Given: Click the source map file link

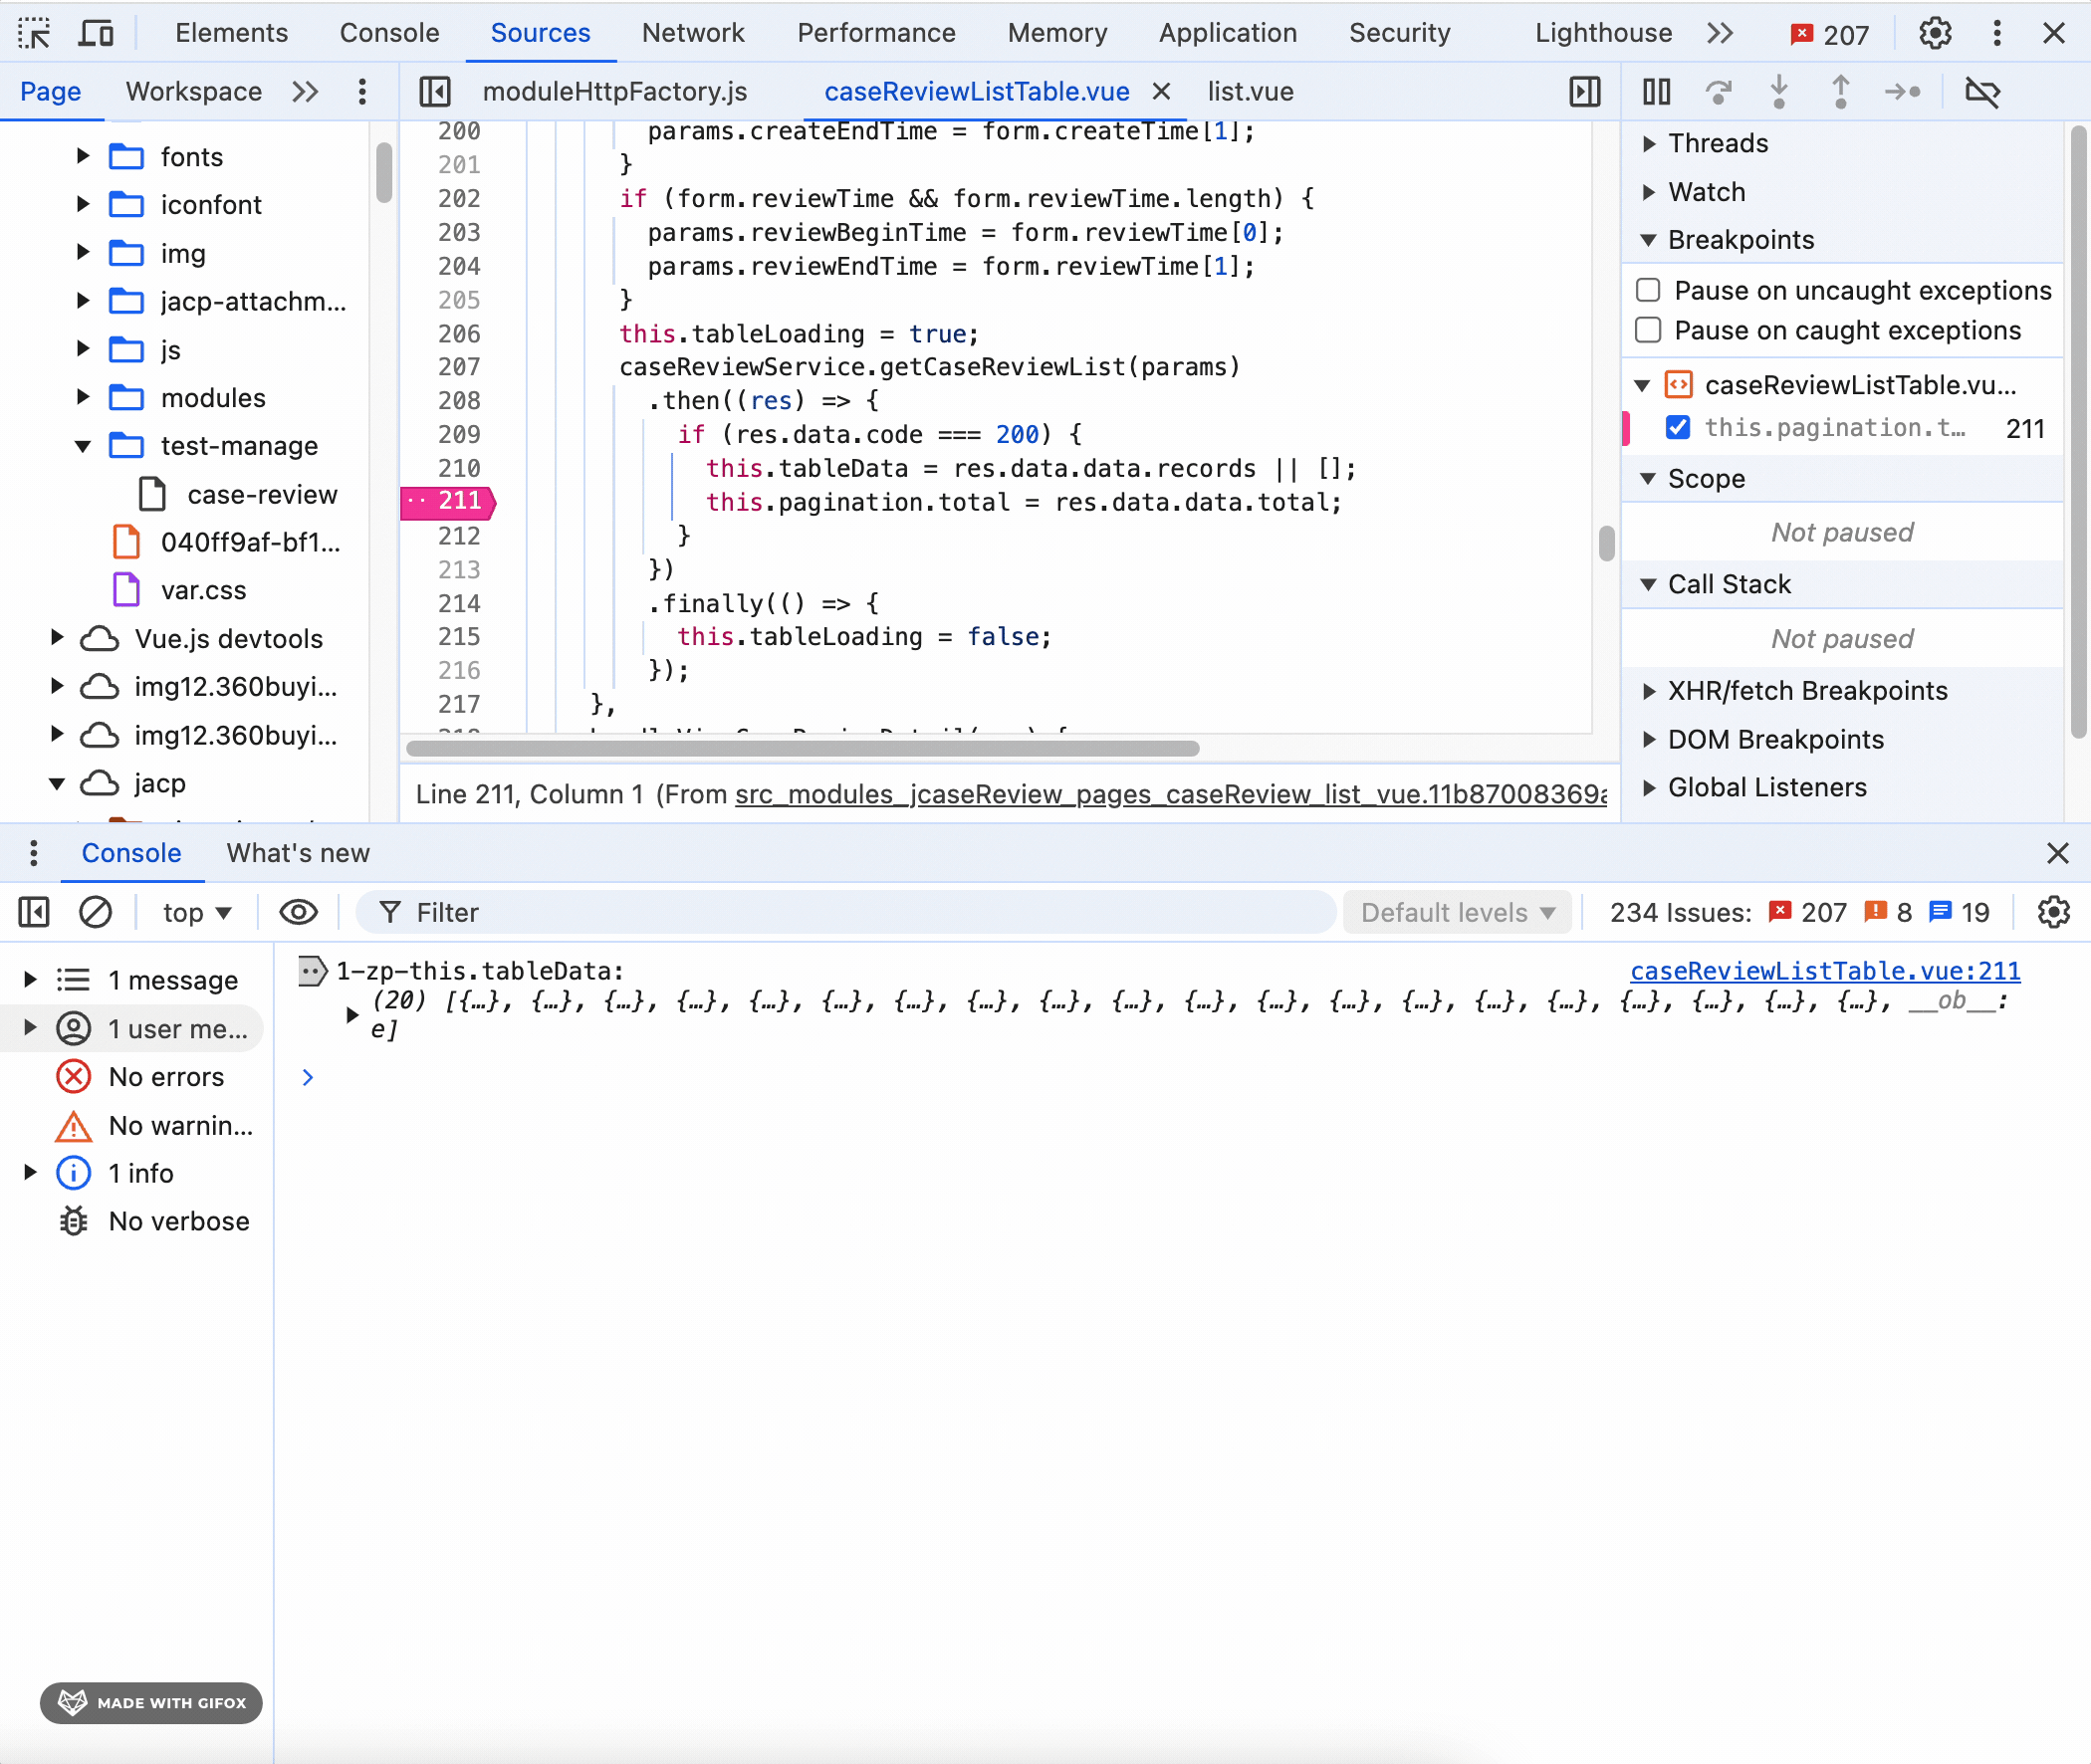Looking at the screenshot, I should (1170, 794).
